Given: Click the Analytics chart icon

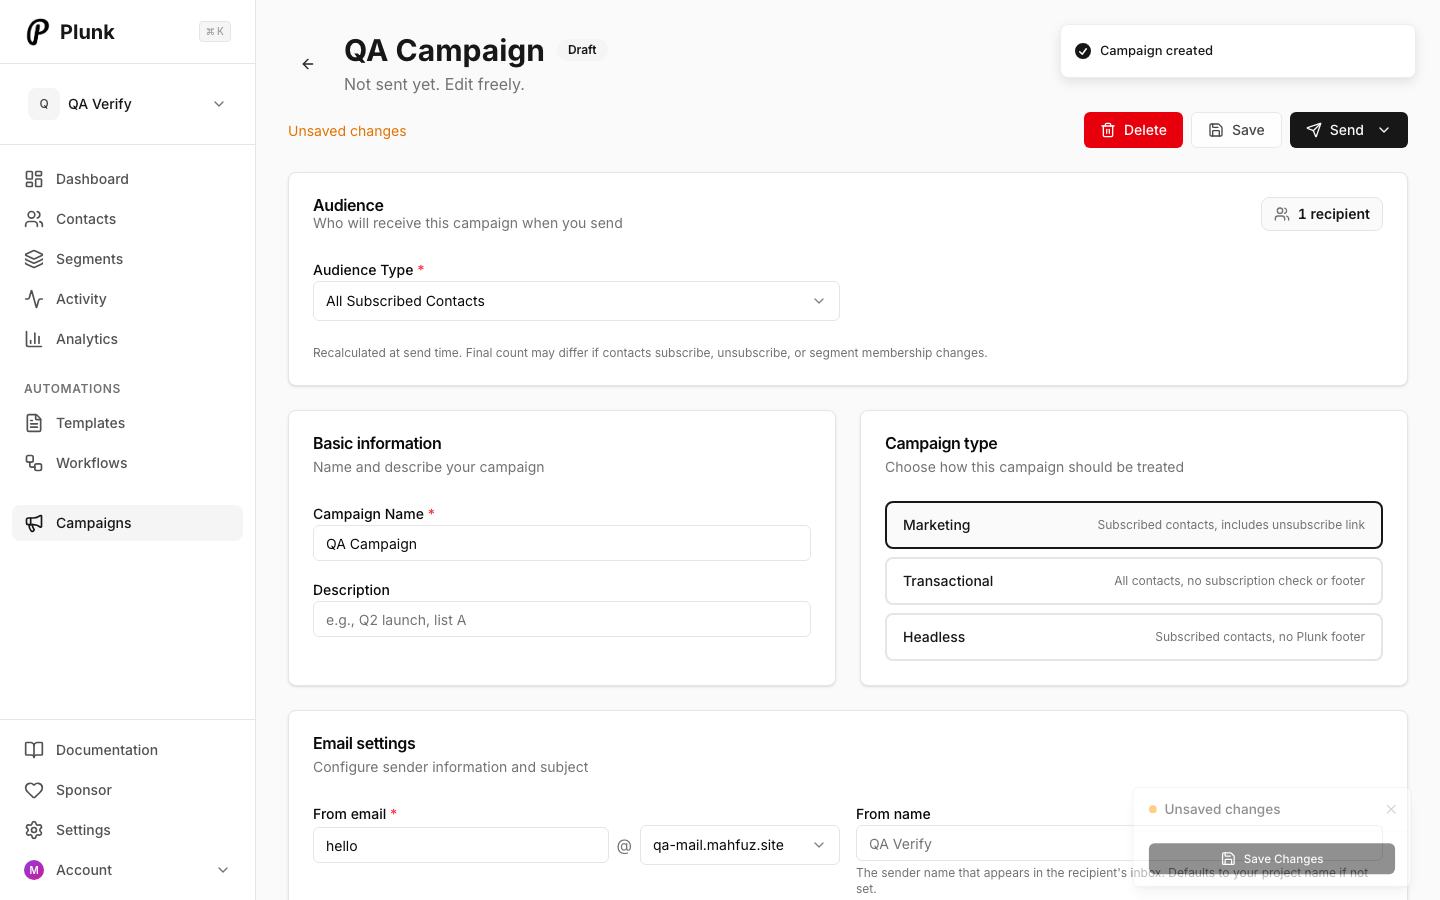Looking at the screenshot, I should (34, 339).
